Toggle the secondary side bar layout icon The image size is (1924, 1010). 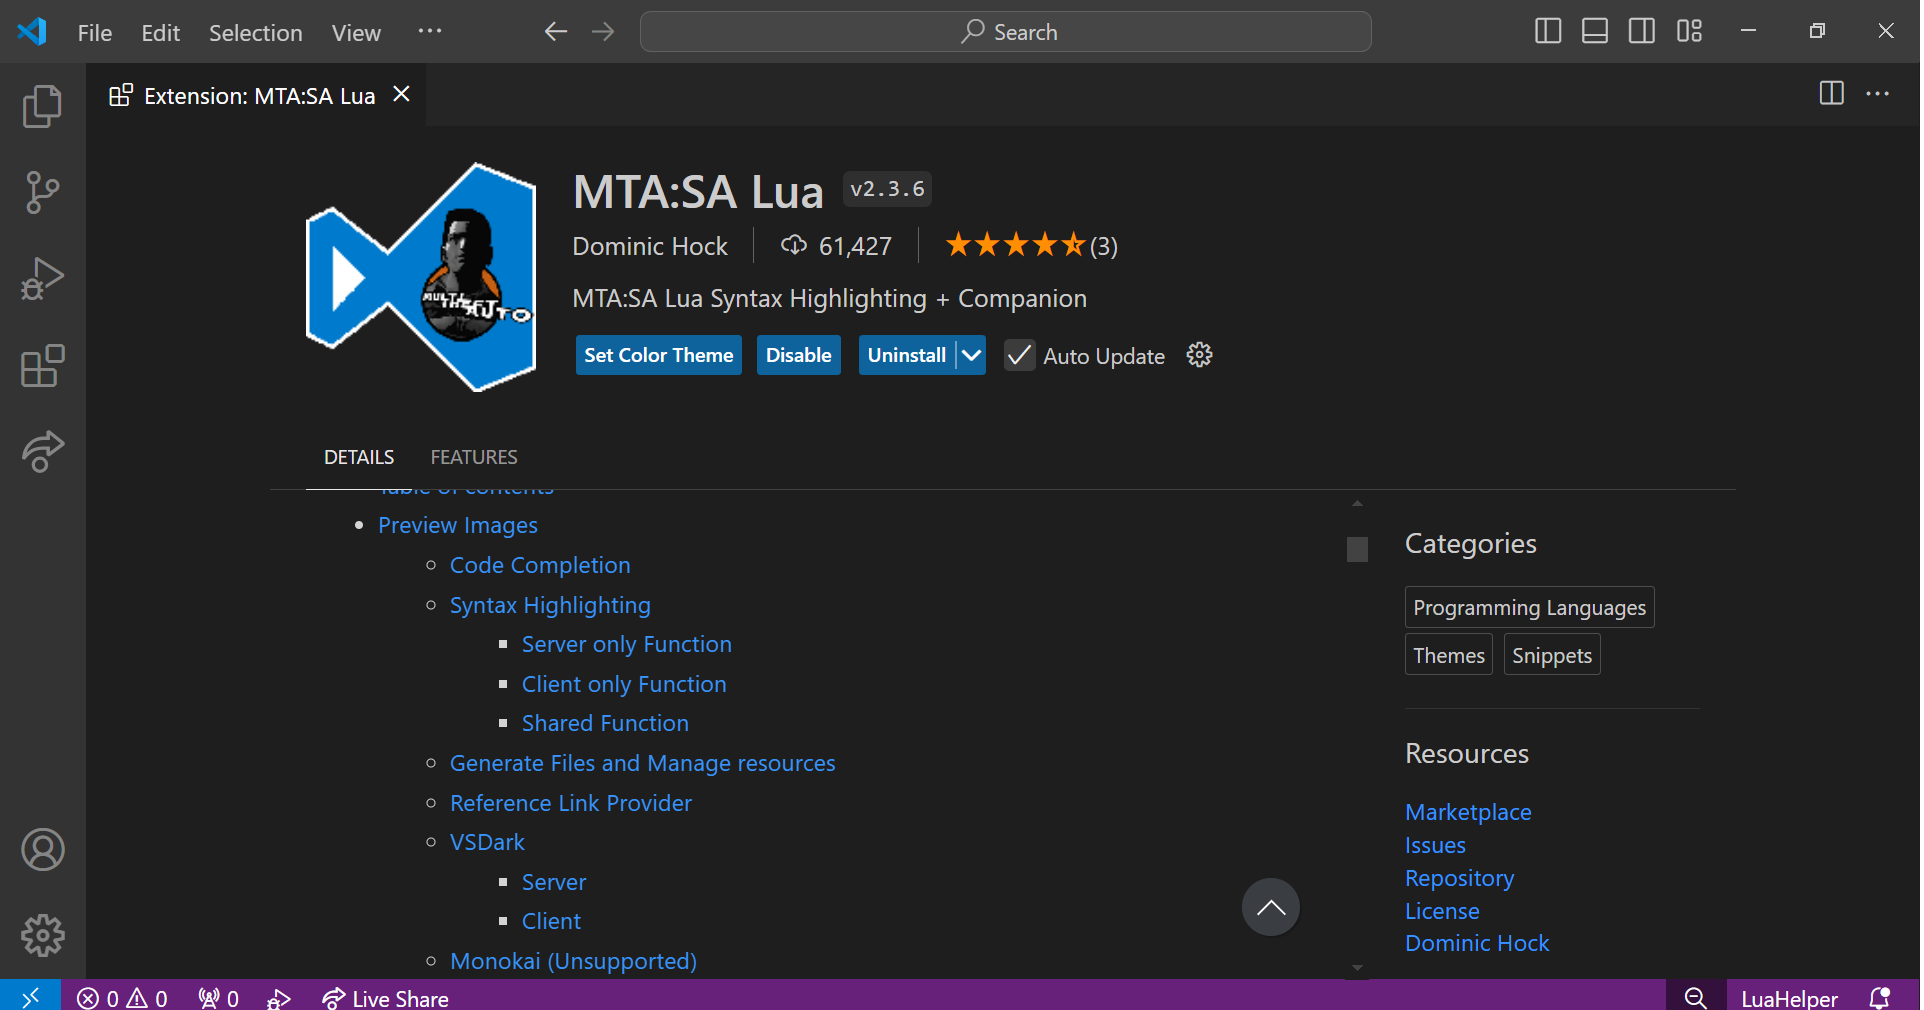(1642, 31)
